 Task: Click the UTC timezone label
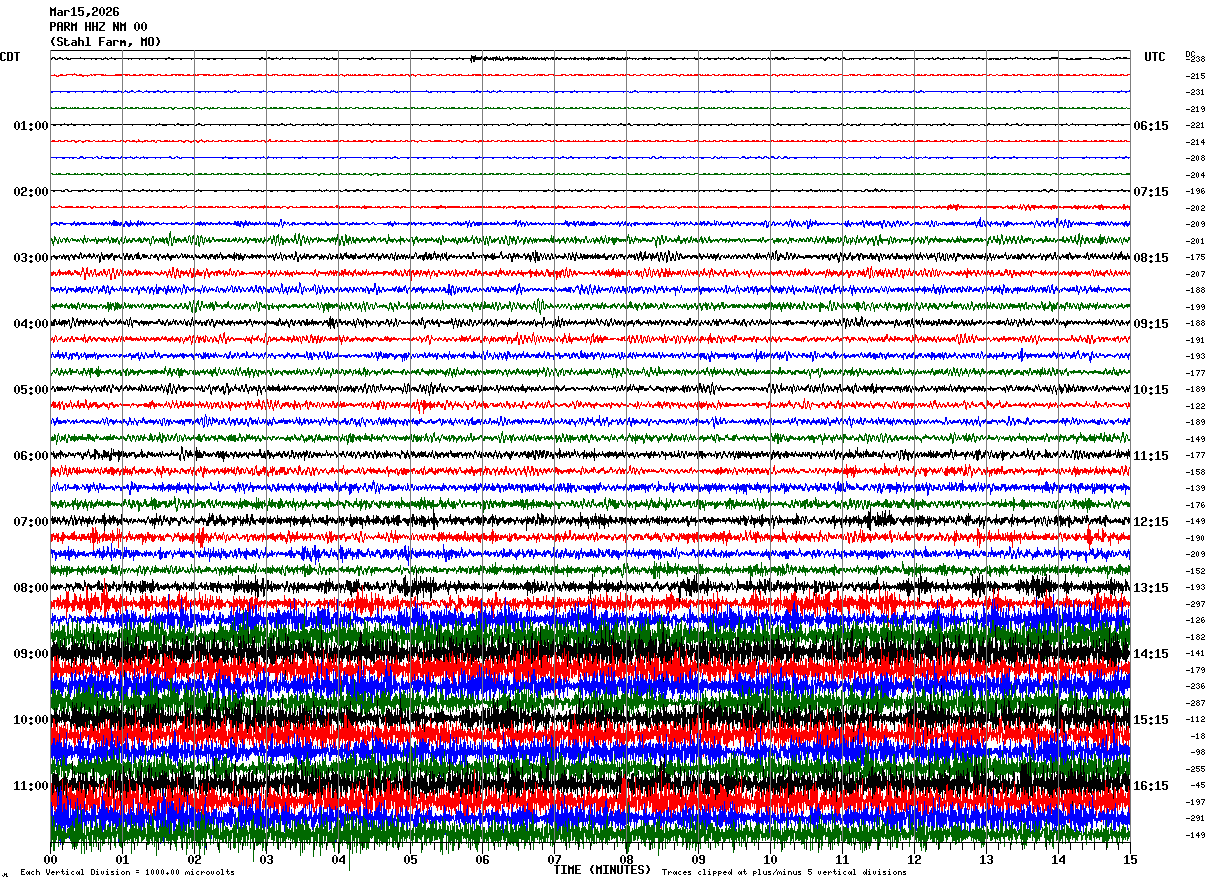tap(1155, 57)
